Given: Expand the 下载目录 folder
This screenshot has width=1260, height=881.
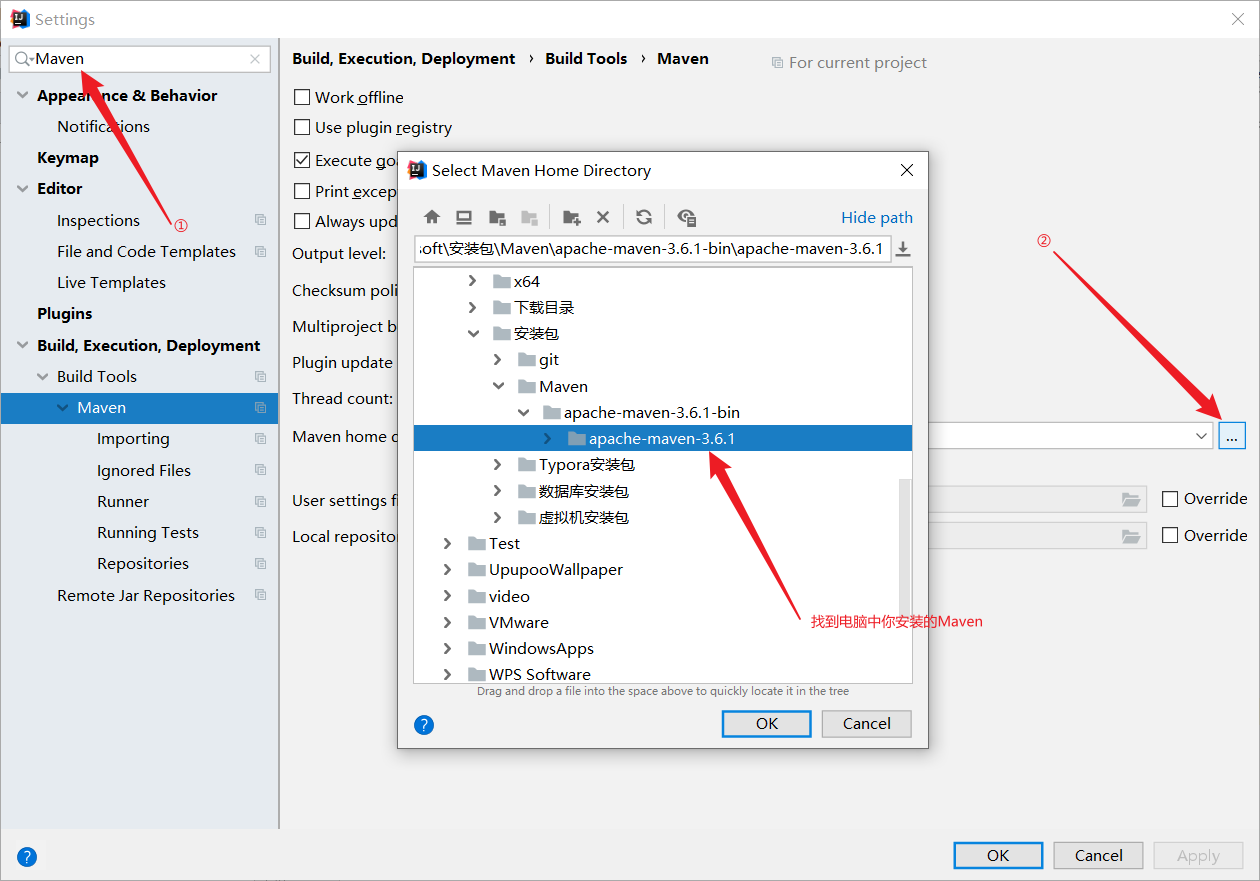Looking at the screenshot, I should (x=473, y=307).
